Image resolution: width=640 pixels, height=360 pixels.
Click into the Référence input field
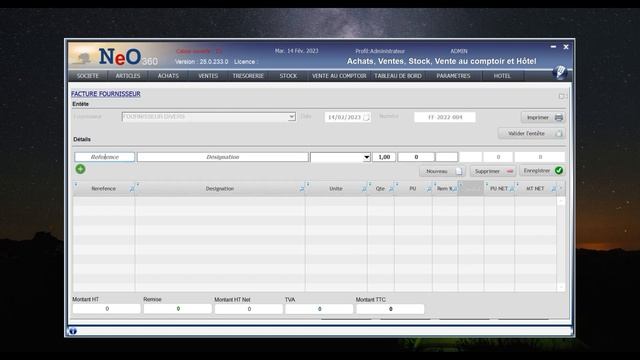104,157
